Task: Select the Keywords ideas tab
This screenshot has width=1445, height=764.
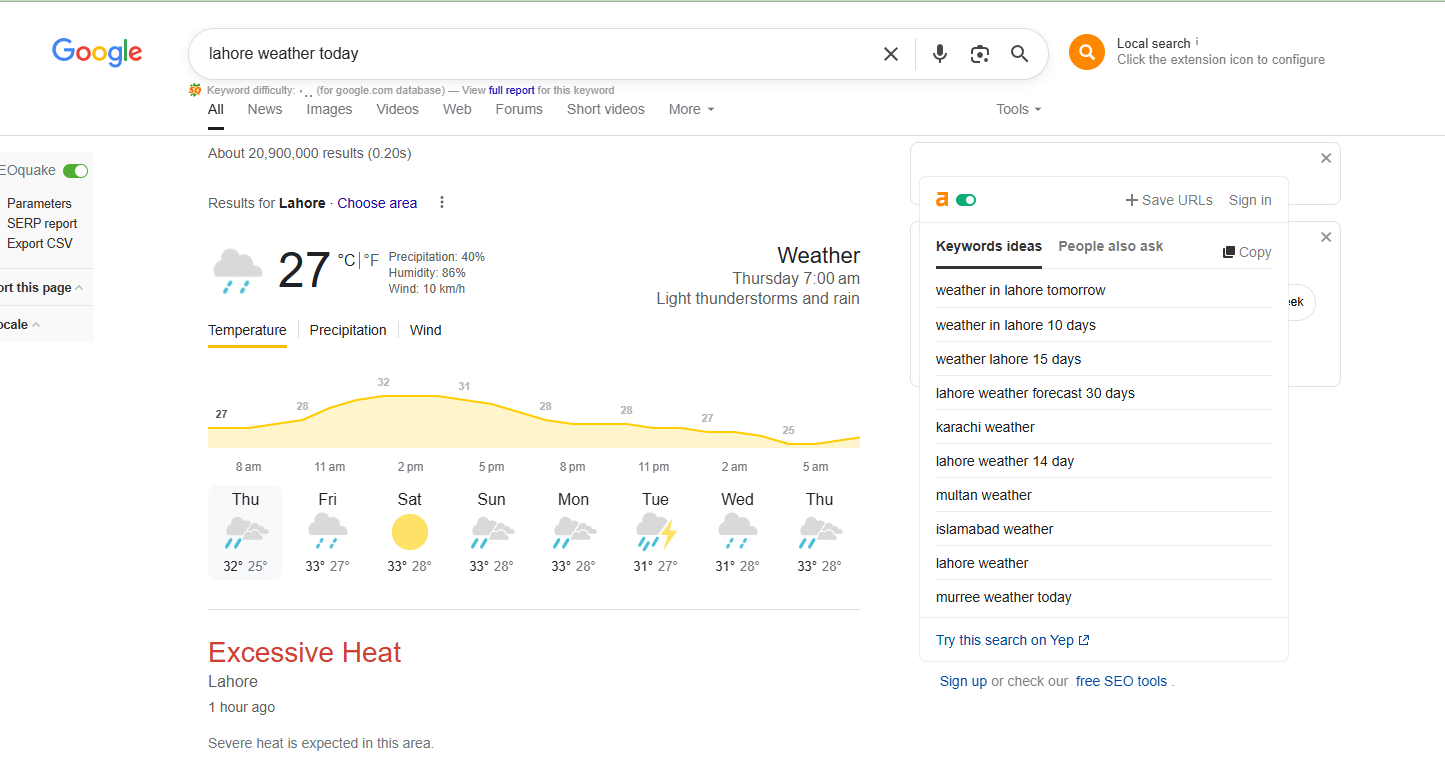Action: tap(989, 246)
